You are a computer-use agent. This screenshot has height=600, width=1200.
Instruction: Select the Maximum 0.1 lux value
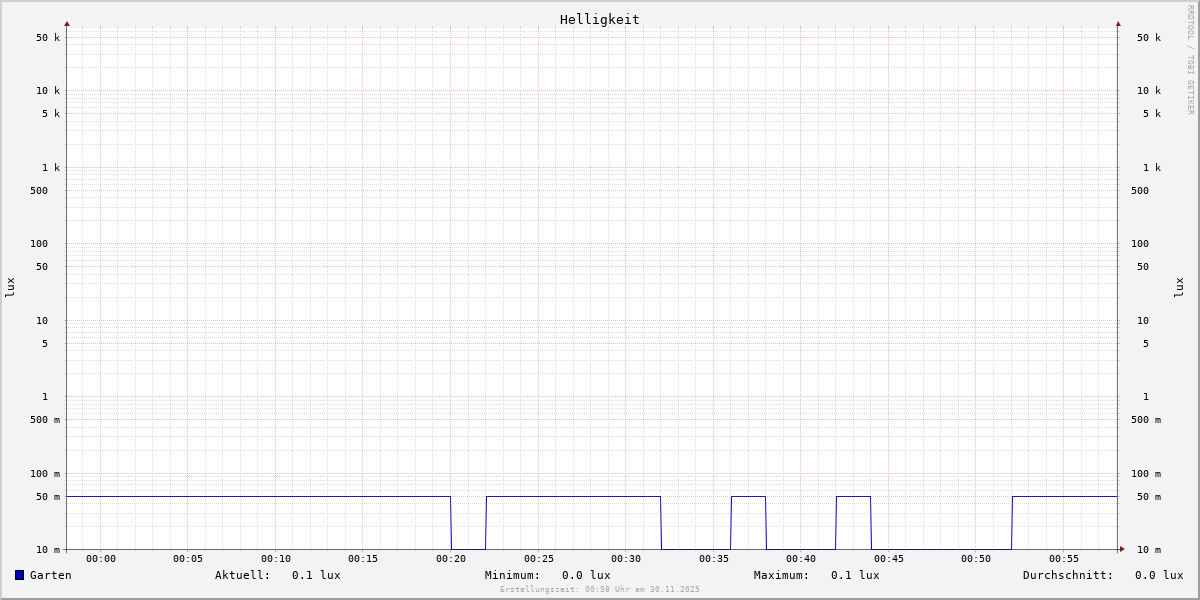tap(855, 575)
